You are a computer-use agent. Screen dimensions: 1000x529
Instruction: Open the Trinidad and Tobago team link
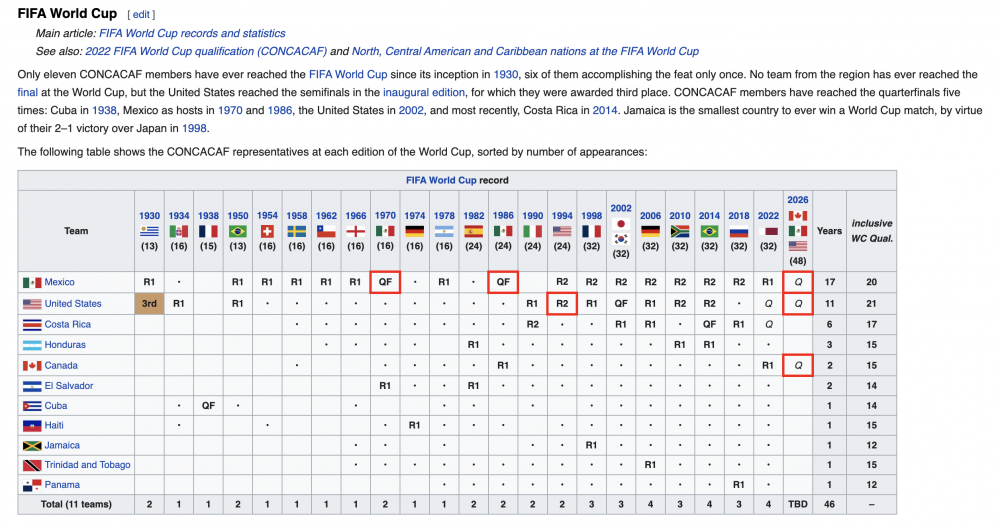click(87, 465)
